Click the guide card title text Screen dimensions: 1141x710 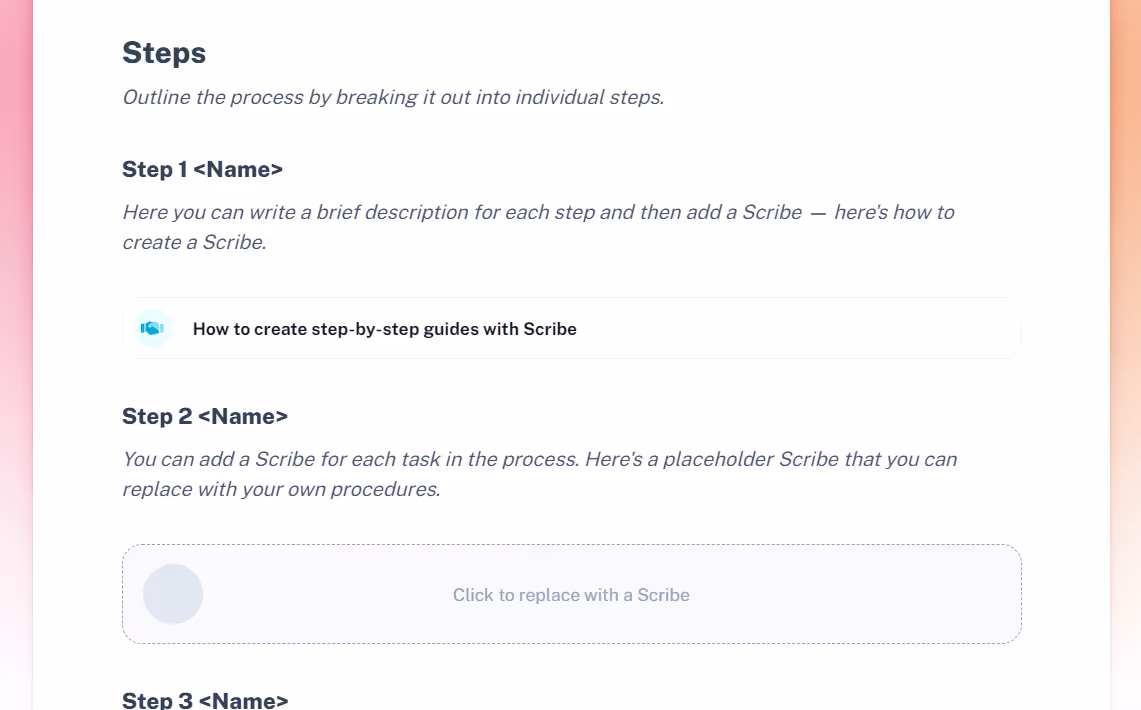click(385, 328)
